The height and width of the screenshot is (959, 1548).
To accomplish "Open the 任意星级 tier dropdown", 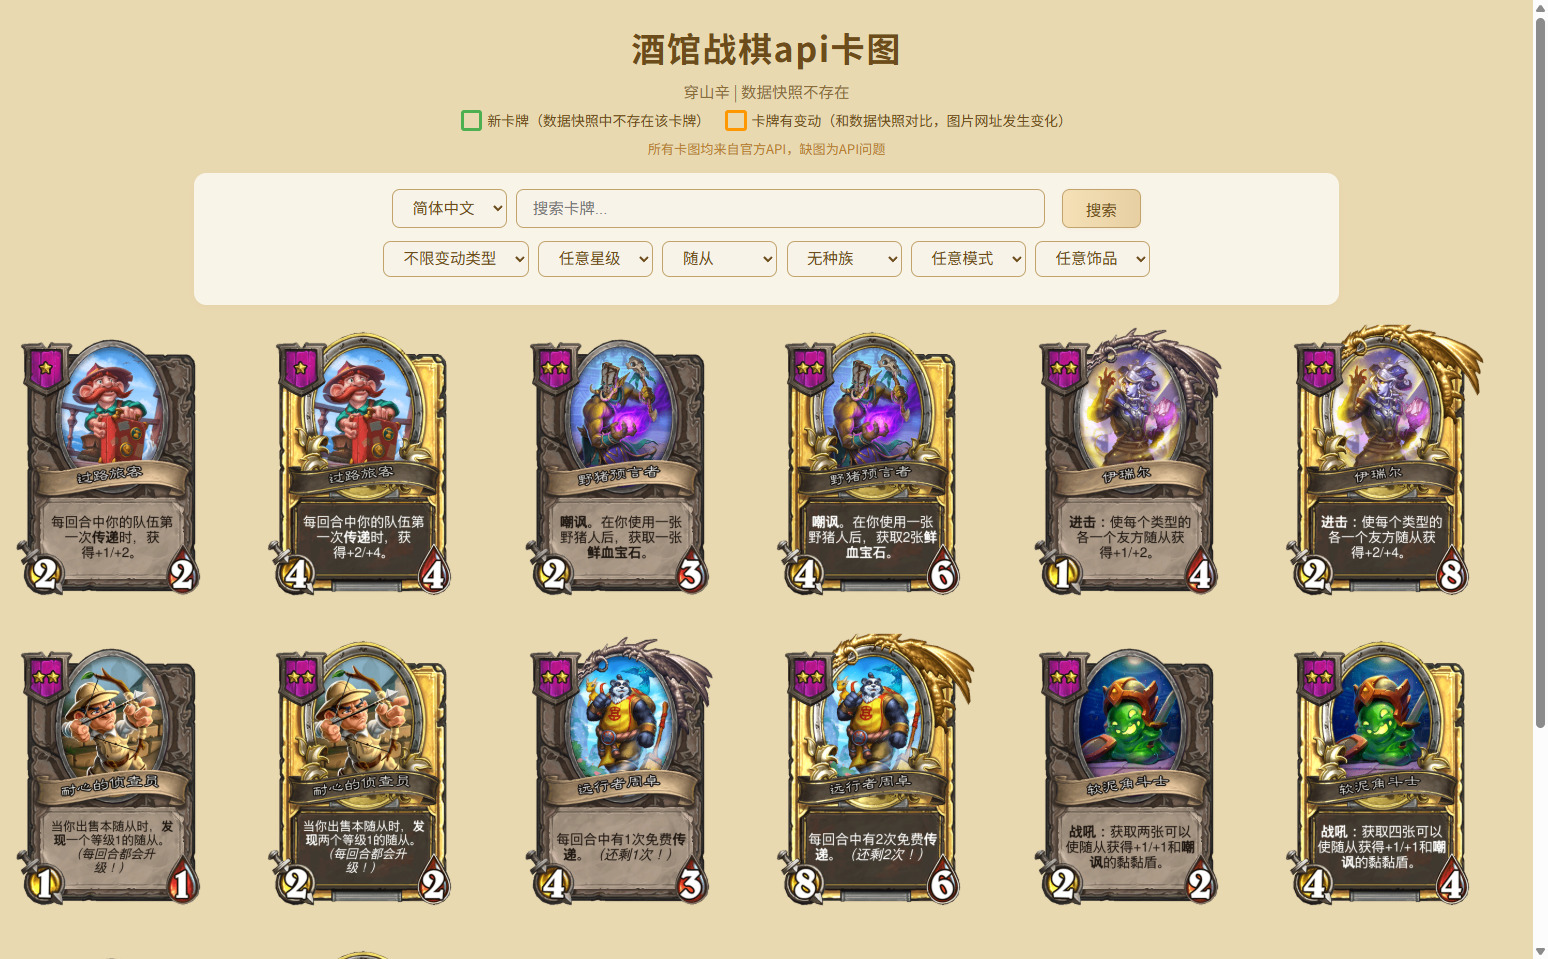I will click(x=595, y=258).
